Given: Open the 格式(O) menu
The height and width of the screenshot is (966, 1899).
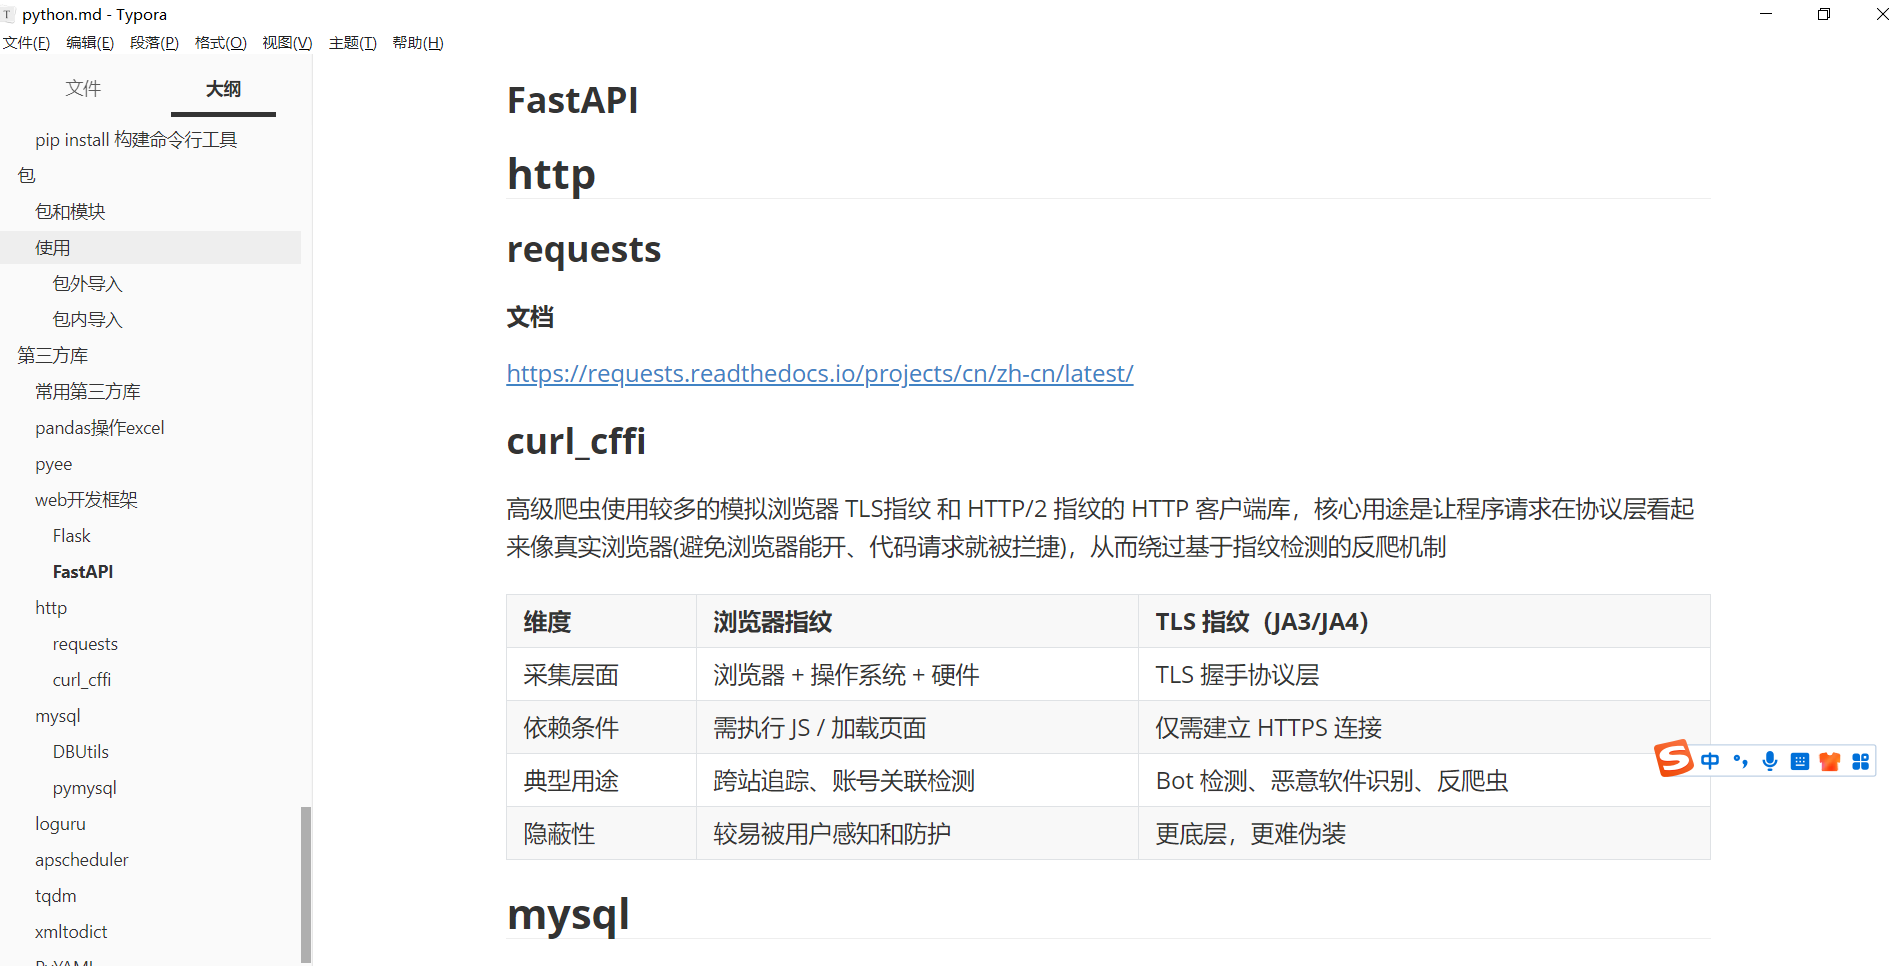Looking at the screenshot, I should [x=220, y=43].
